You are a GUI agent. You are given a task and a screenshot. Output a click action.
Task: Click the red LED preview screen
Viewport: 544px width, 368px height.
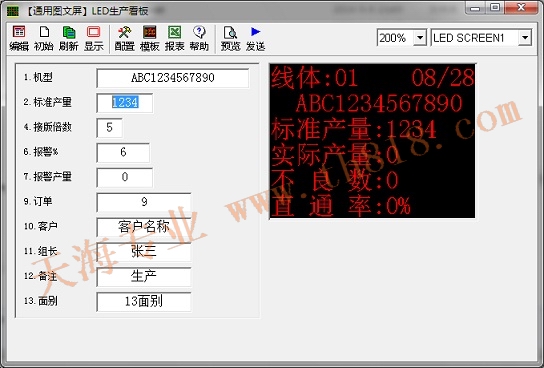coord(372,141)
